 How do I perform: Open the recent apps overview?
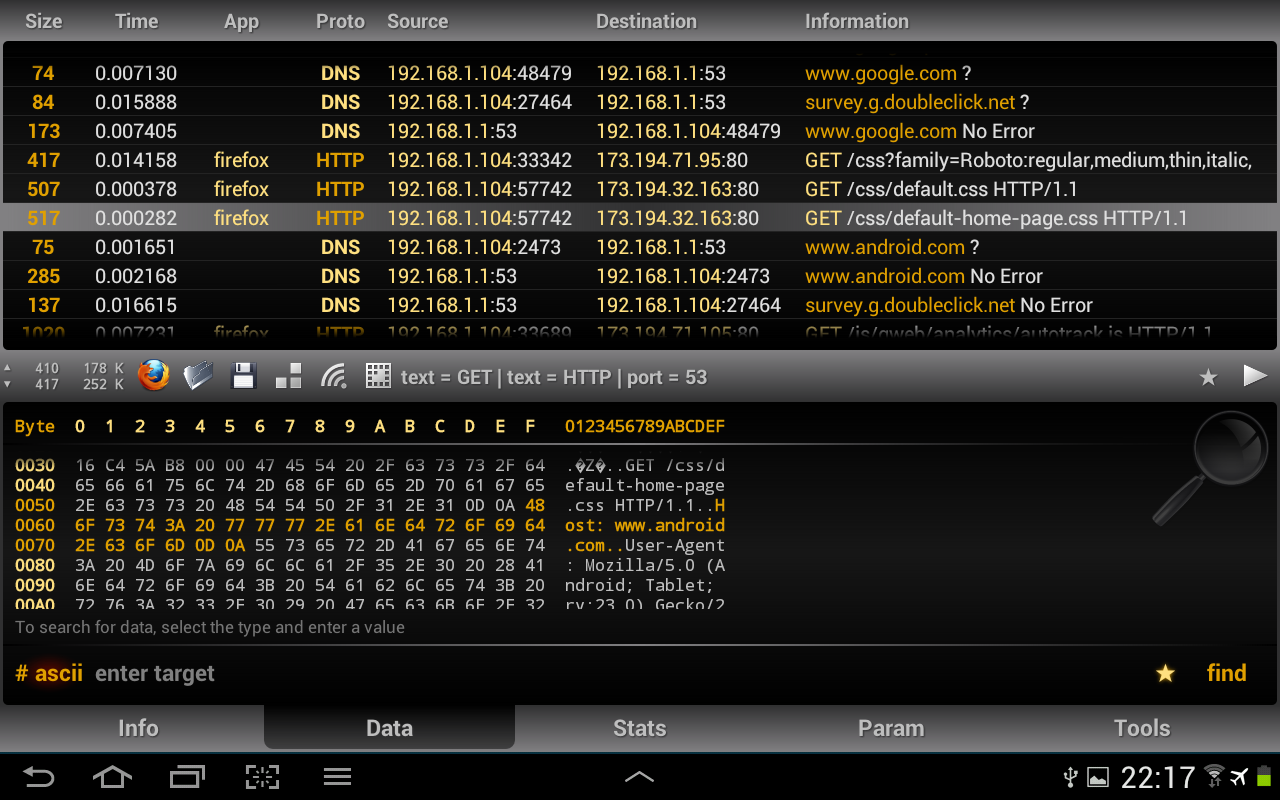pyautogui.click(x=187, y=777)
